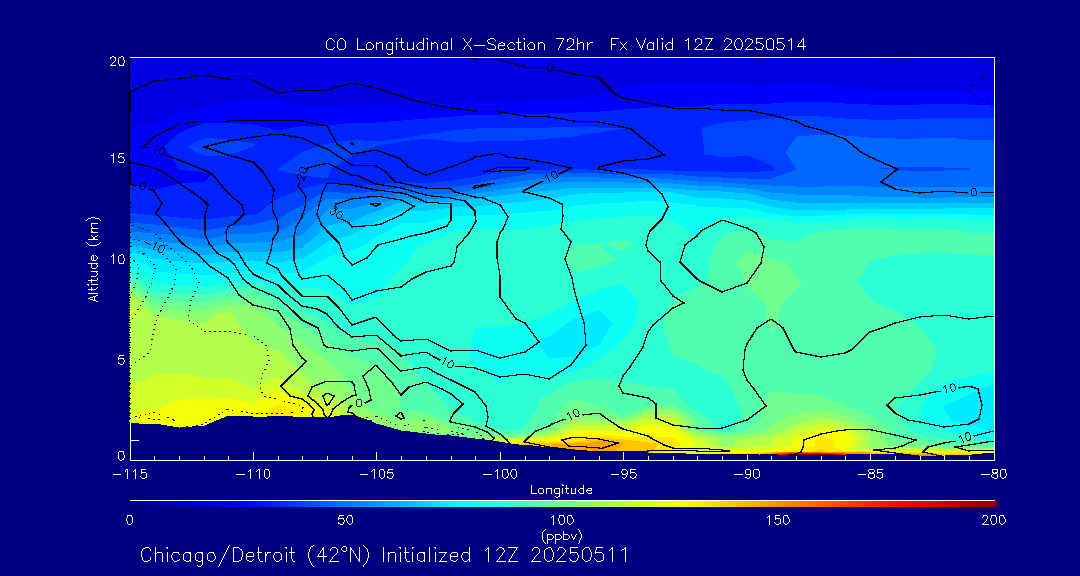Click the contour label '20'
This screenshot has height=576, width=1080.
304,174
